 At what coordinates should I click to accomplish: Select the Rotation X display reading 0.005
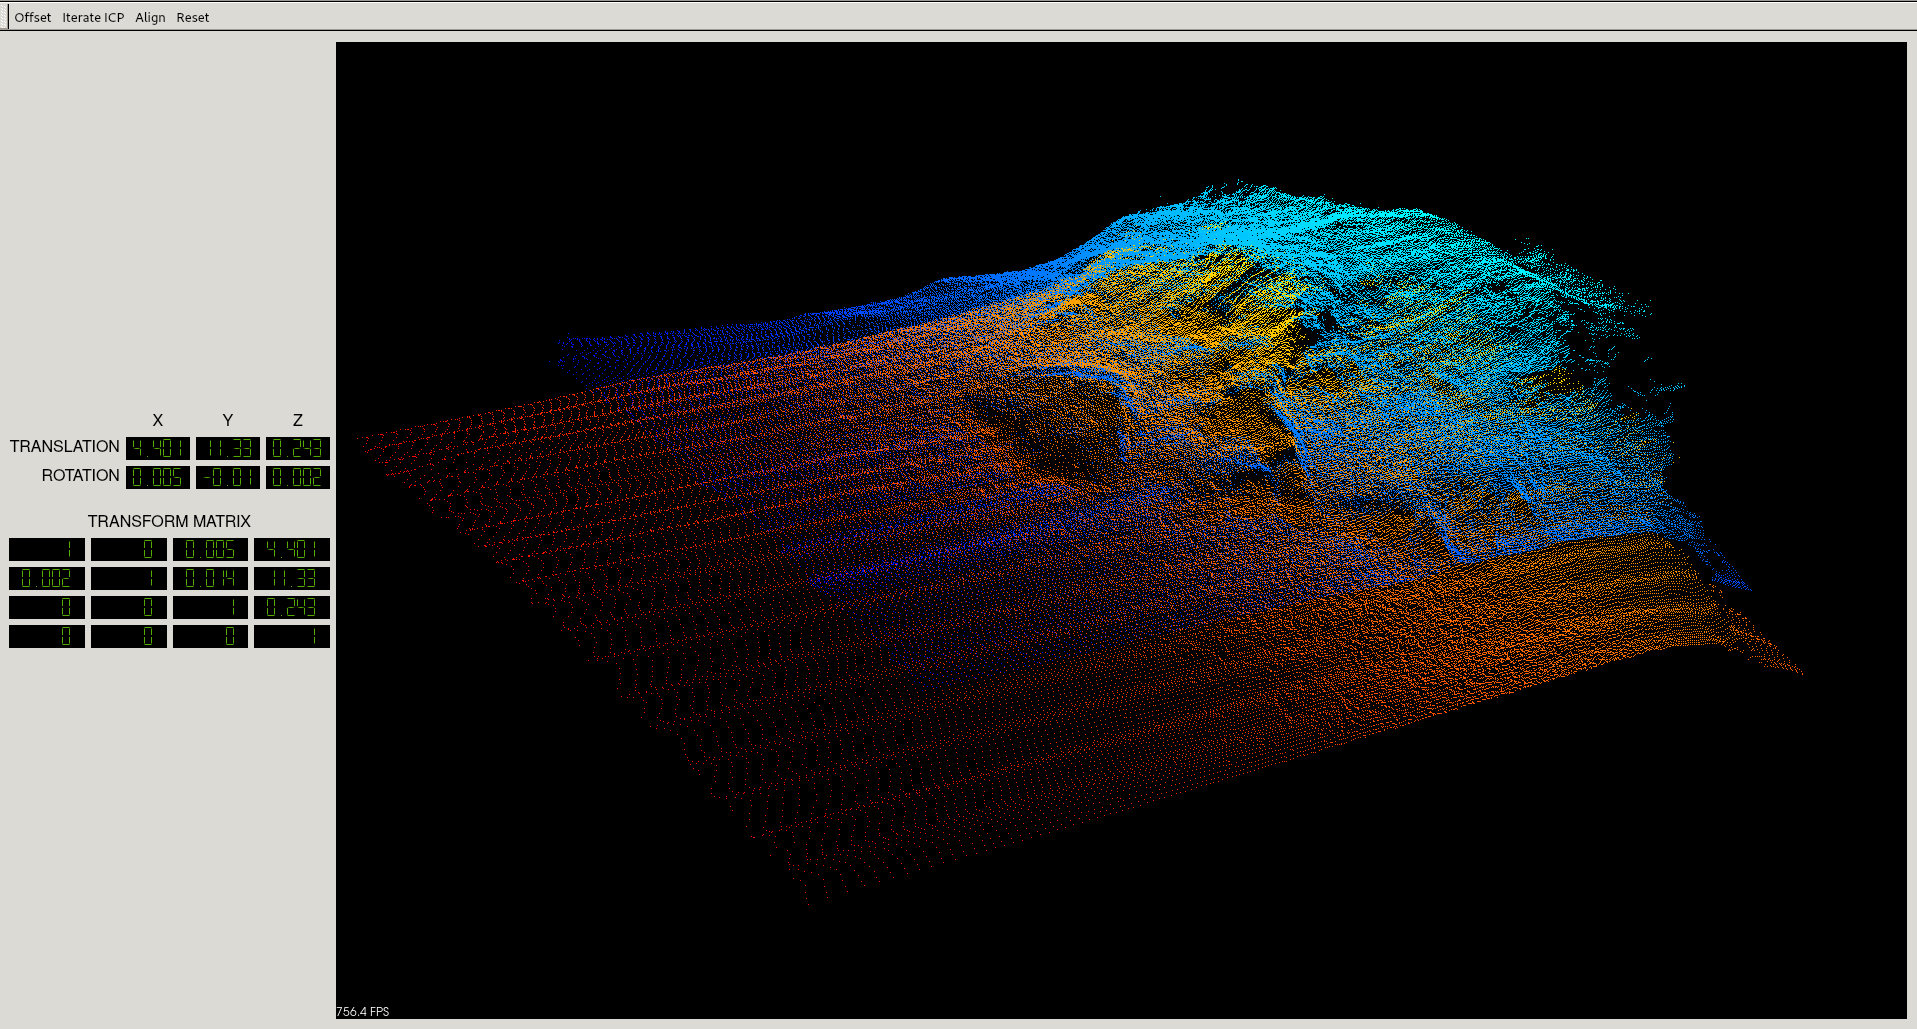click(x=158, y=477)
